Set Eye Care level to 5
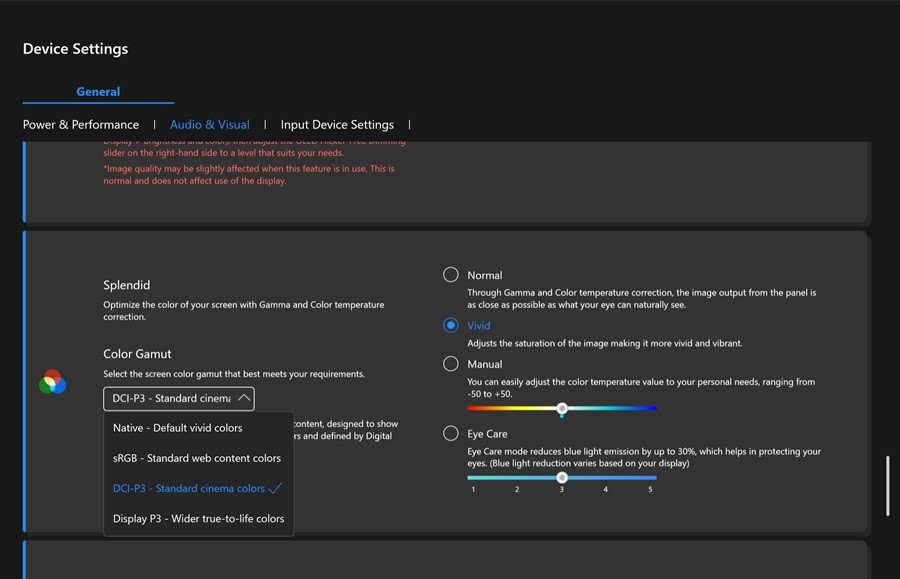Screen dimensions: 900x579 [x=650, y=478]
